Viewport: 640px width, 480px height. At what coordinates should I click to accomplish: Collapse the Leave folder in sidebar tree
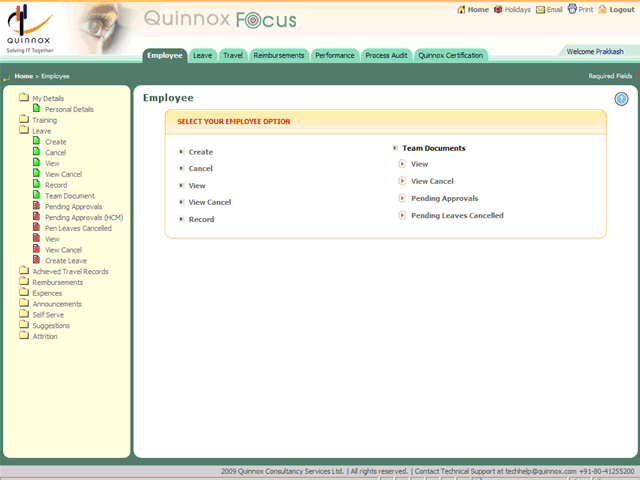point(24,131)
